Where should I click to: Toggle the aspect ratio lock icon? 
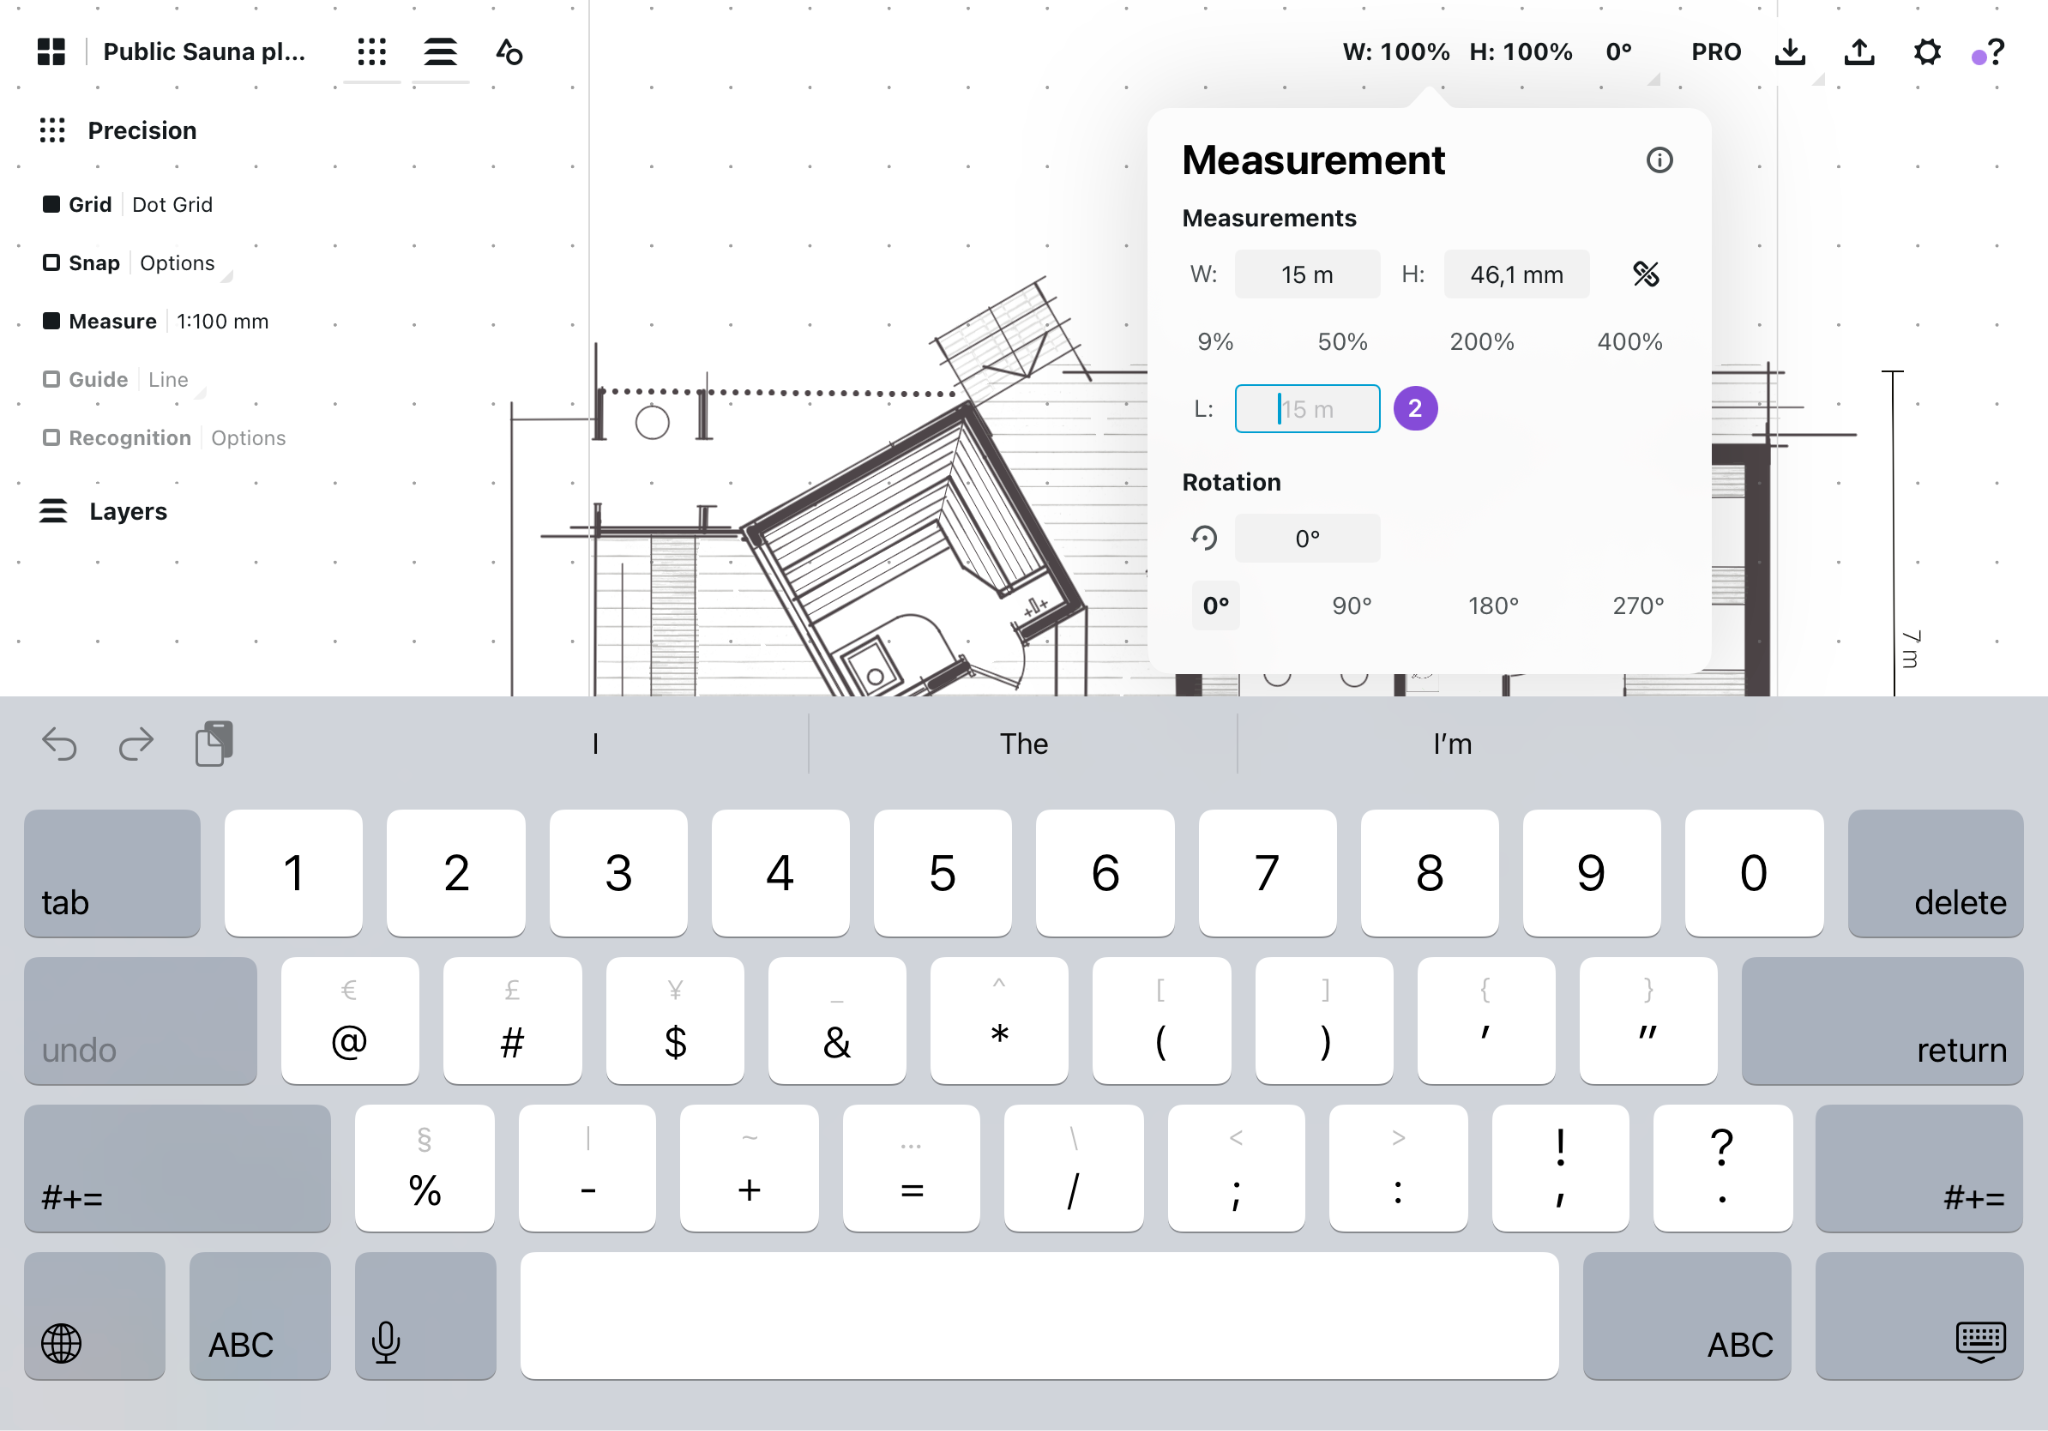[1646, 274]
